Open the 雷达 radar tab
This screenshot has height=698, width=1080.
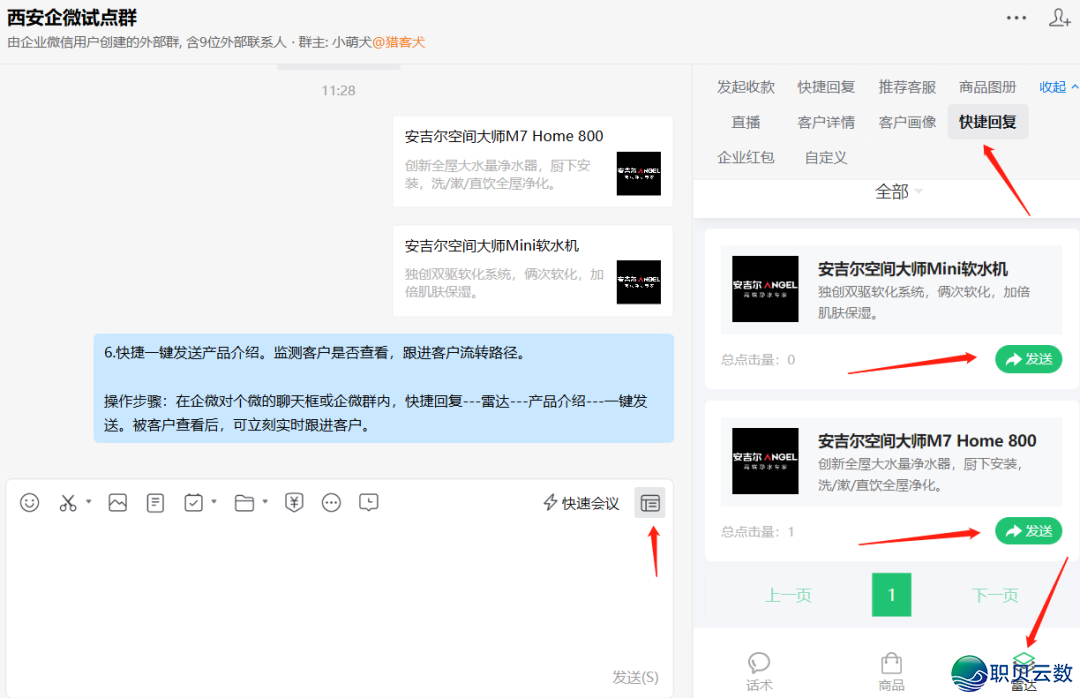[x=1024, y=672]
